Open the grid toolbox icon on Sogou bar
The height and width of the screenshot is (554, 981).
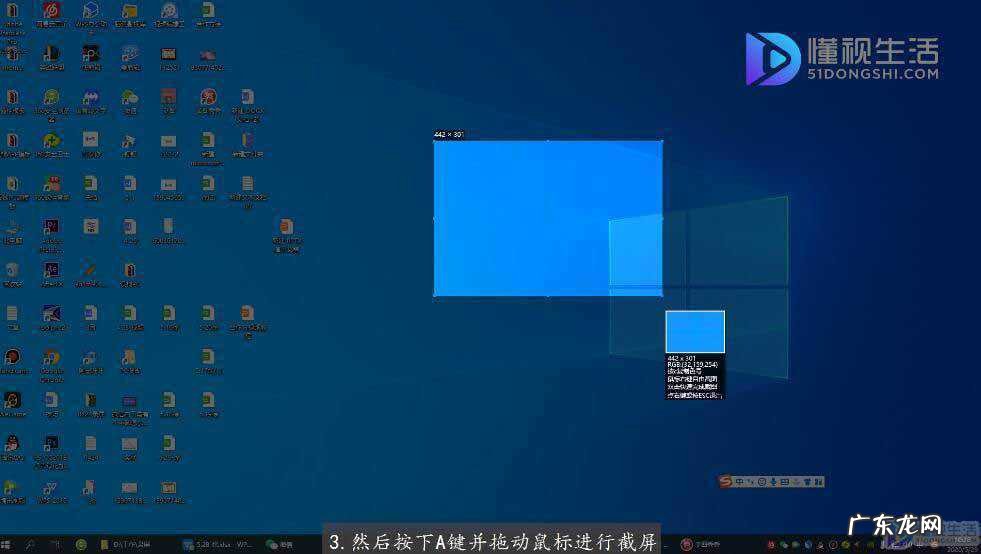pyautogui.click(x=819, y=481)
